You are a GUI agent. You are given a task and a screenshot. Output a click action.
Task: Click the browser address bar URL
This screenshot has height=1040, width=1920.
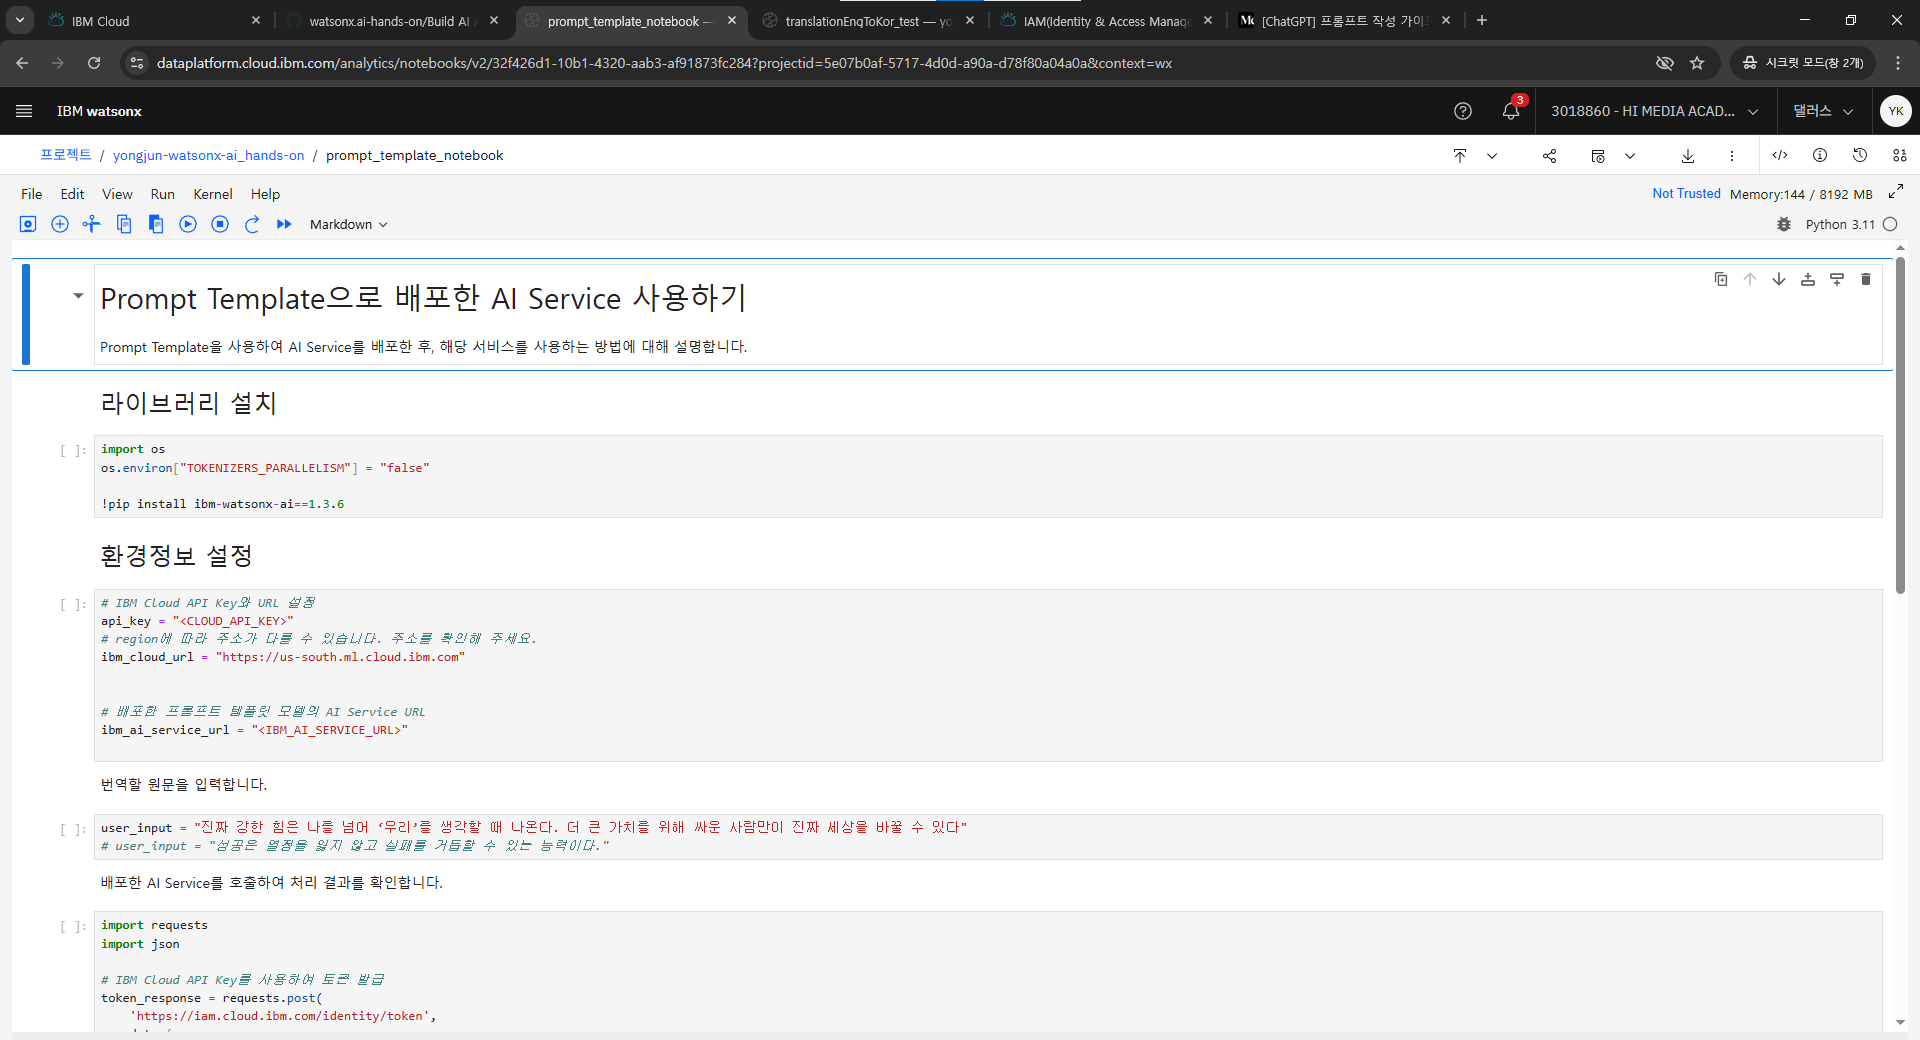664,63
